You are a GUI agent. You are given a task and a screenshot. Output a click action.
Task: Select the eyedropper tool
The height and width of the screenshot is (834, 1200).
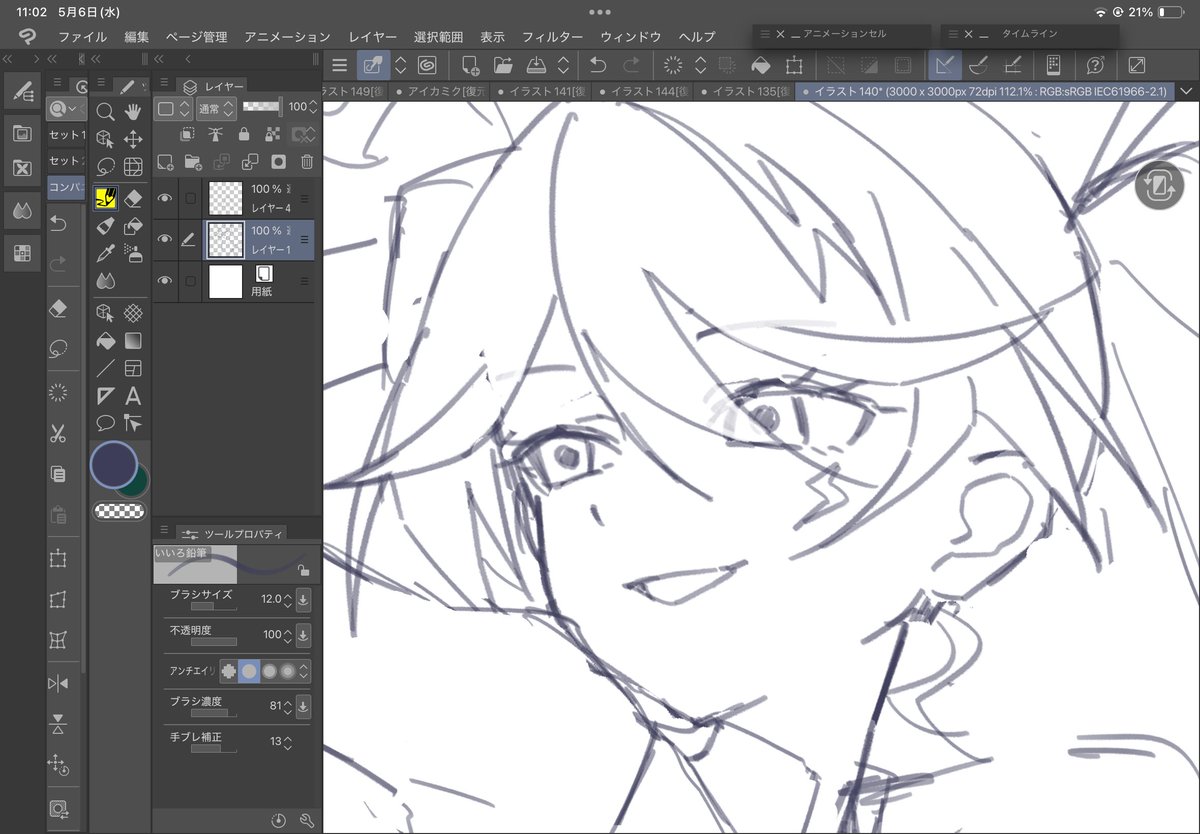105,254
